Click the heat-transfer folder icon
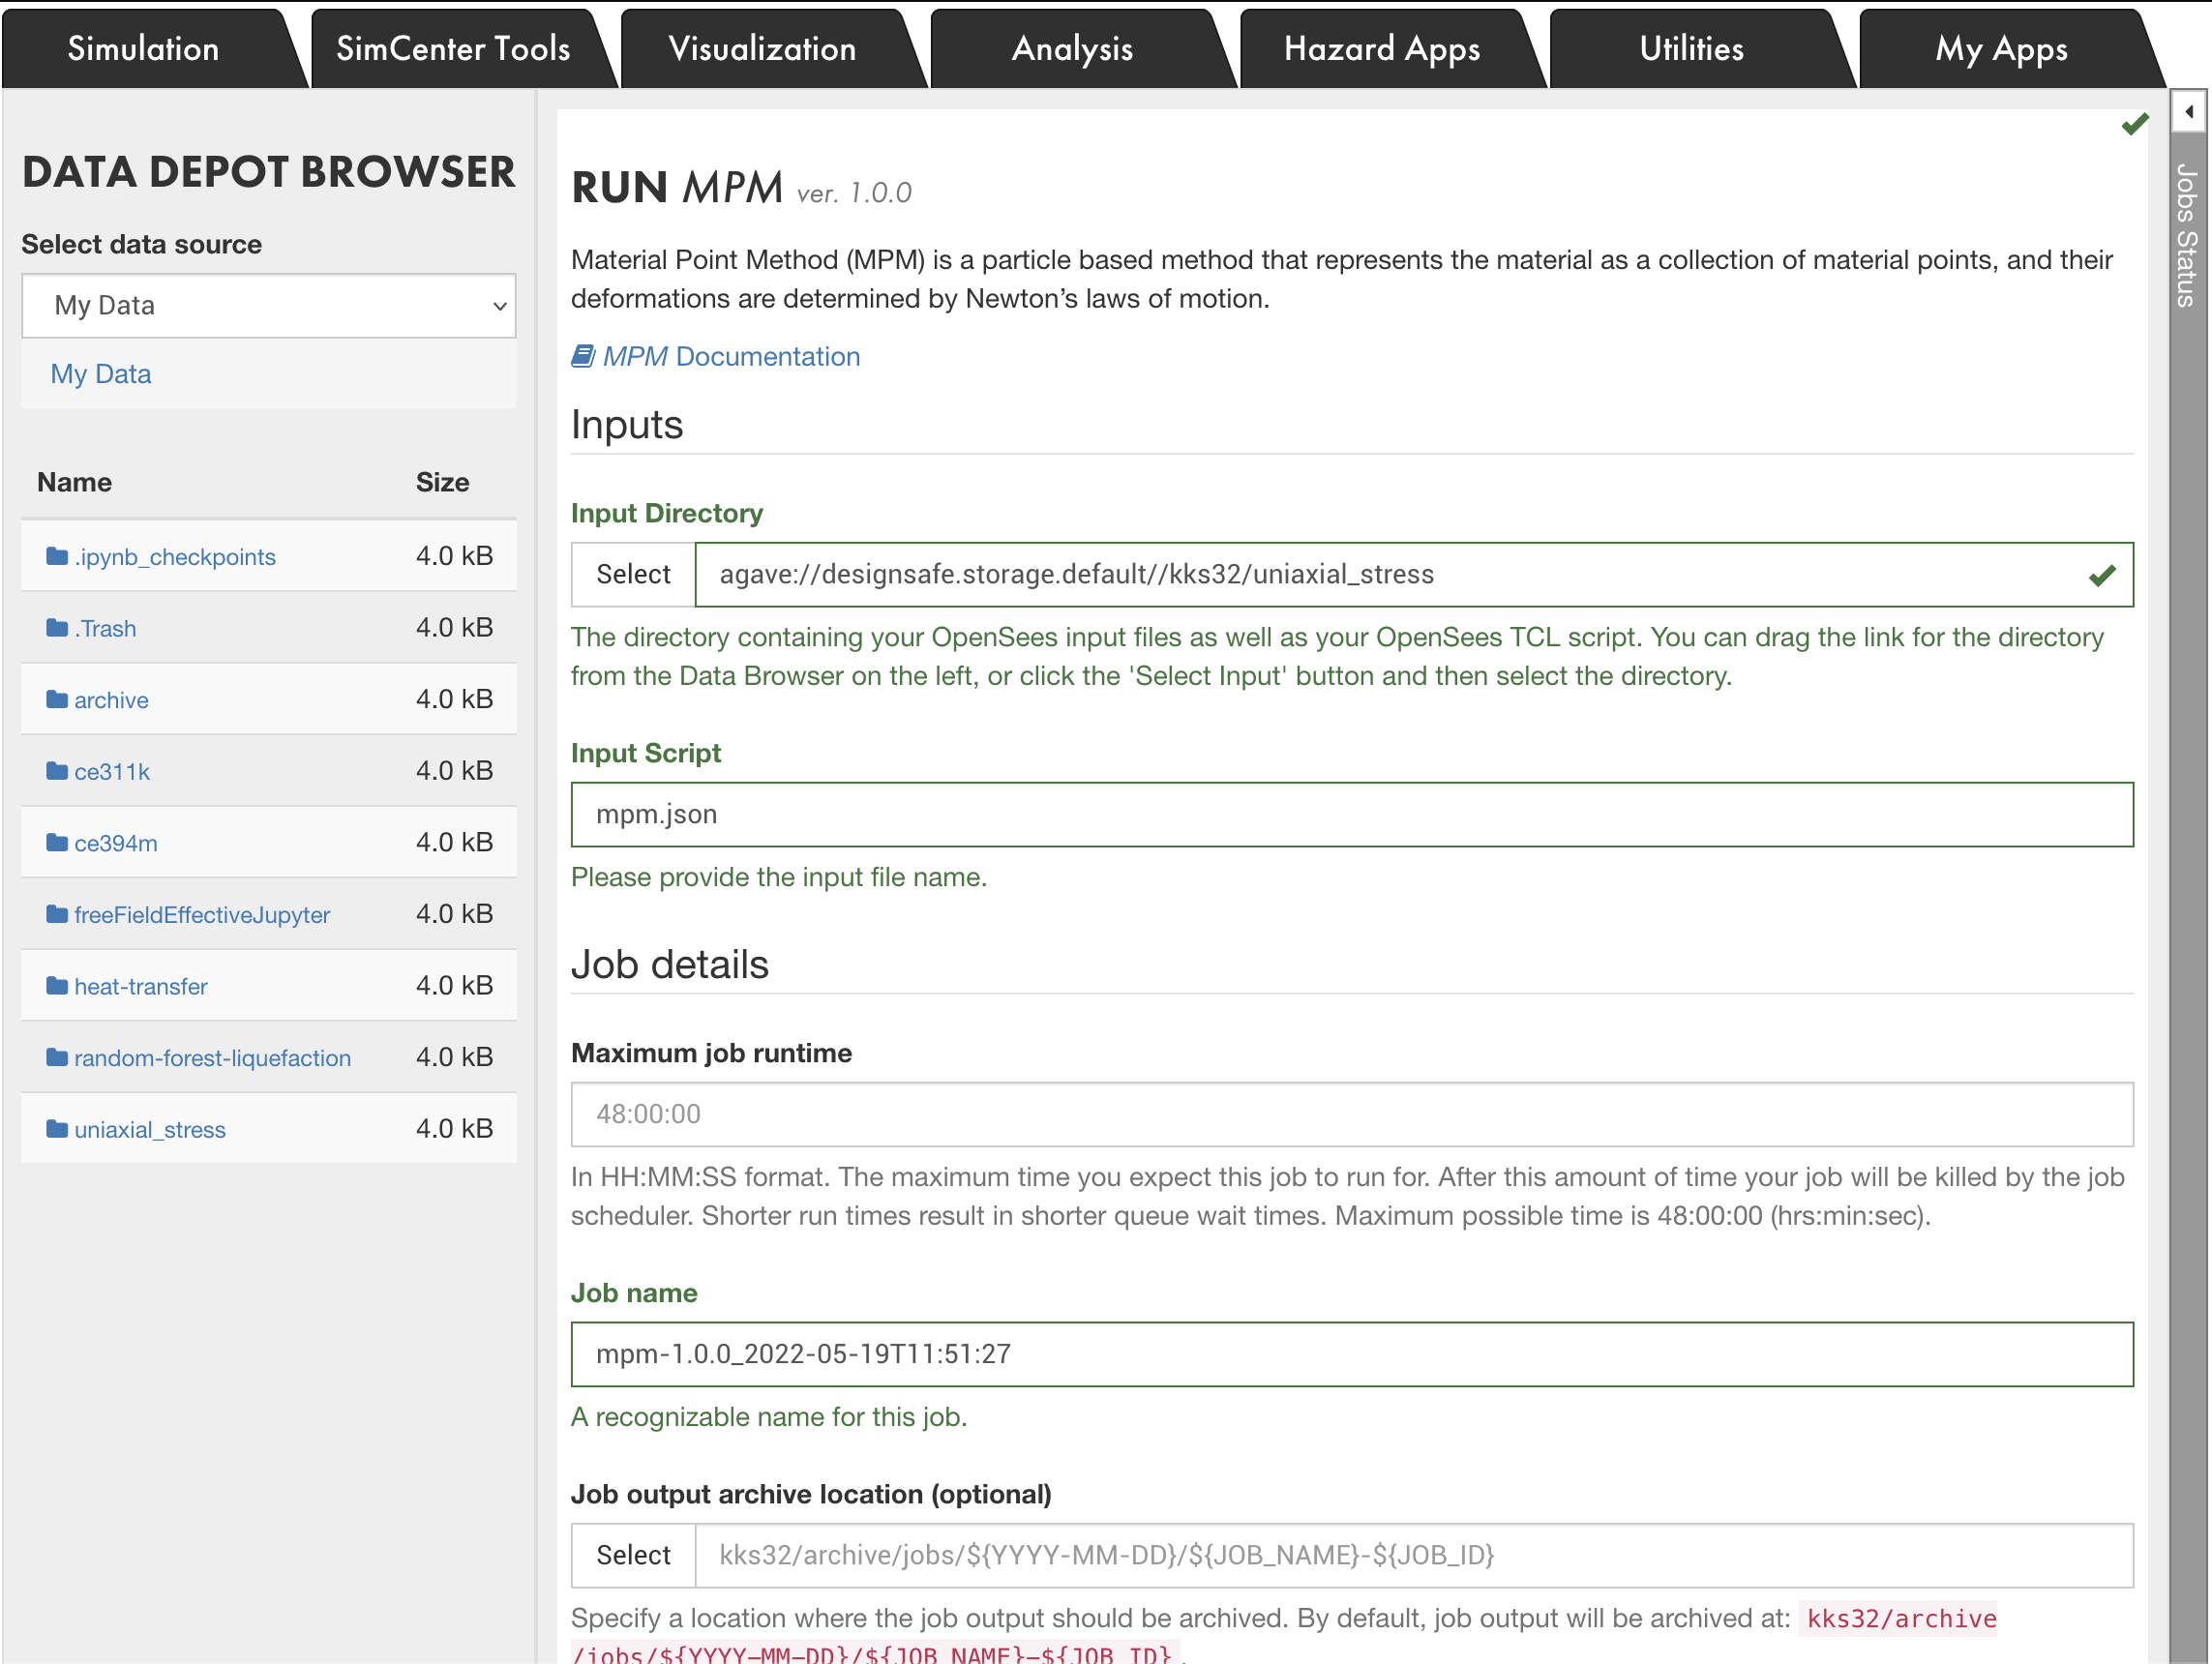The width and height of the screenshot is (2212, 1664). pos(57,986)
